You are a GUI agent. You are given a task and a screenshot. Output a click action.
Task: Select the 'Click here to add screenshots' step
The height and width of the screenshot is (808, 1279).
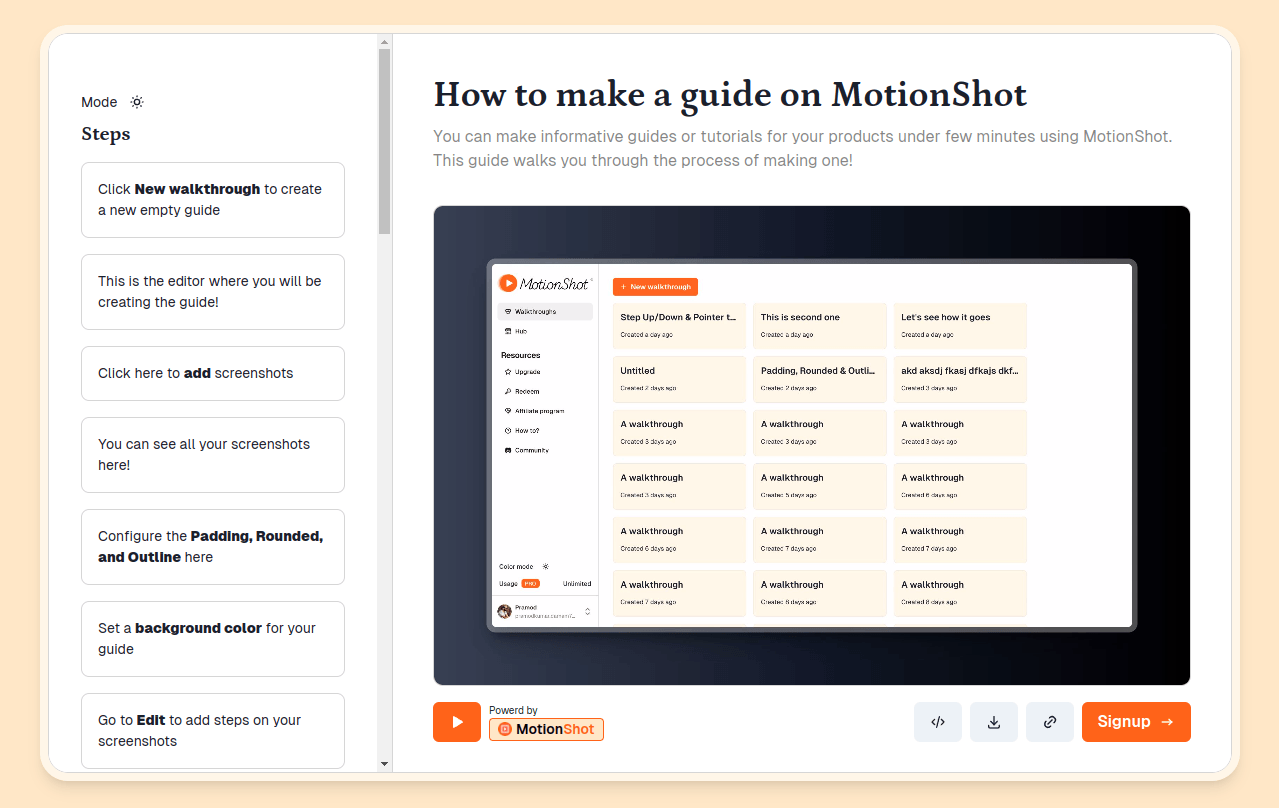pyautogui.click(x=213, y=373)
